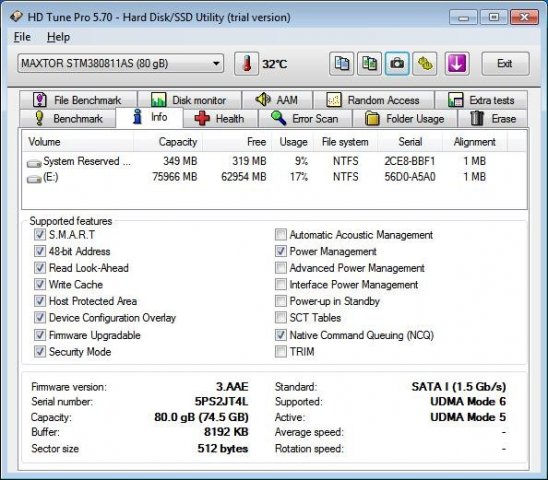
Task: Toggle the Interface Power Management checkbox
Action: (281, 284)
